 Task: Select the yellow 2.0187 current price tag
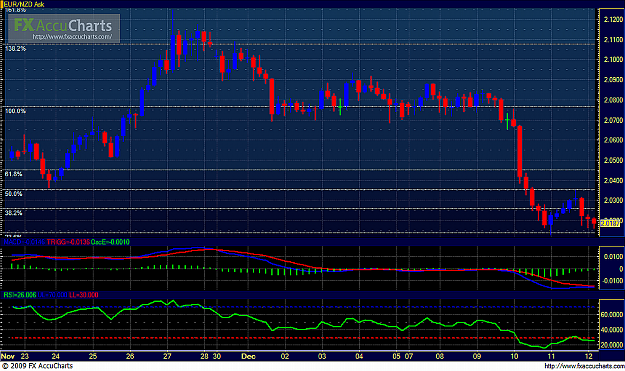tap(610, 224)
